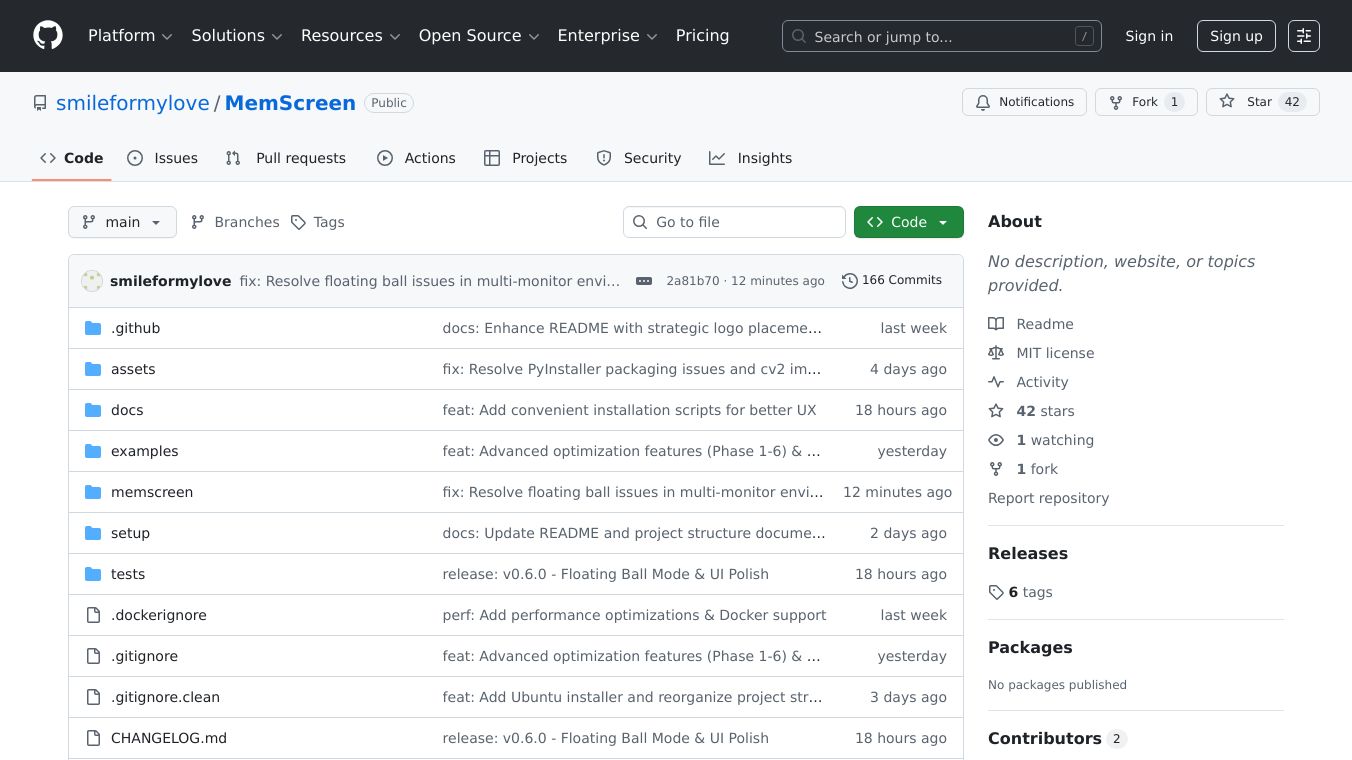Open the .dockerignore file
The width and height of the screenshot is (1352, 760).
158,615
